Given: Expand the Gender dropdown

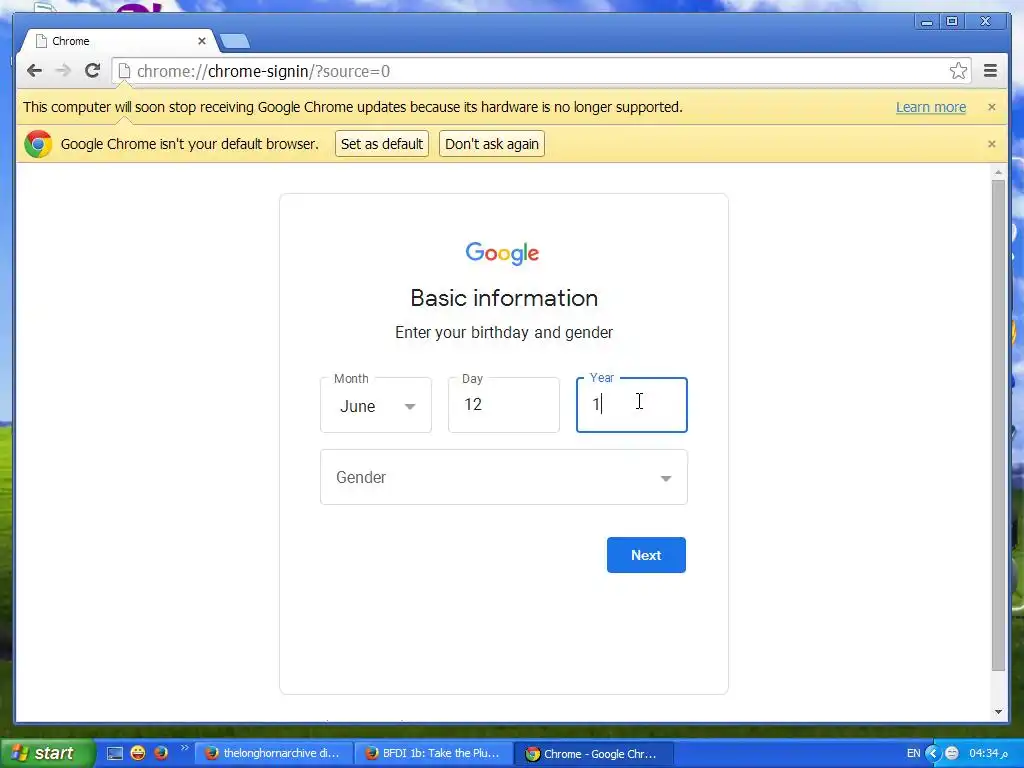Looking at the screenshot, I should [504, 477].
